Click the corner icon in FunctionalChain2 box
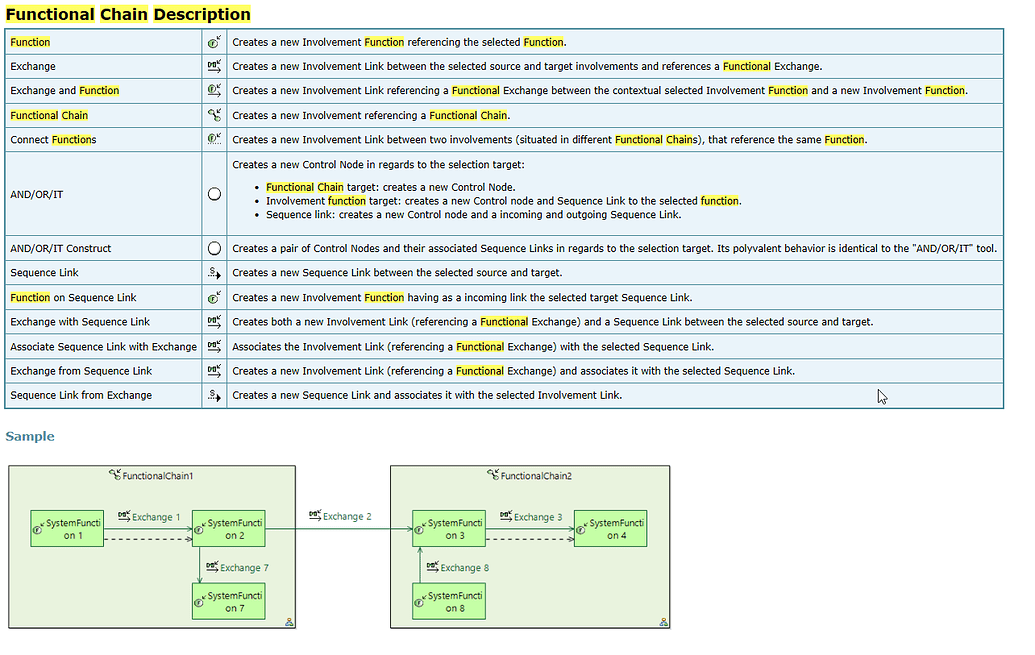Image resolution: width=1035 pixels, height=655 pixels. [x=663, y=622]
